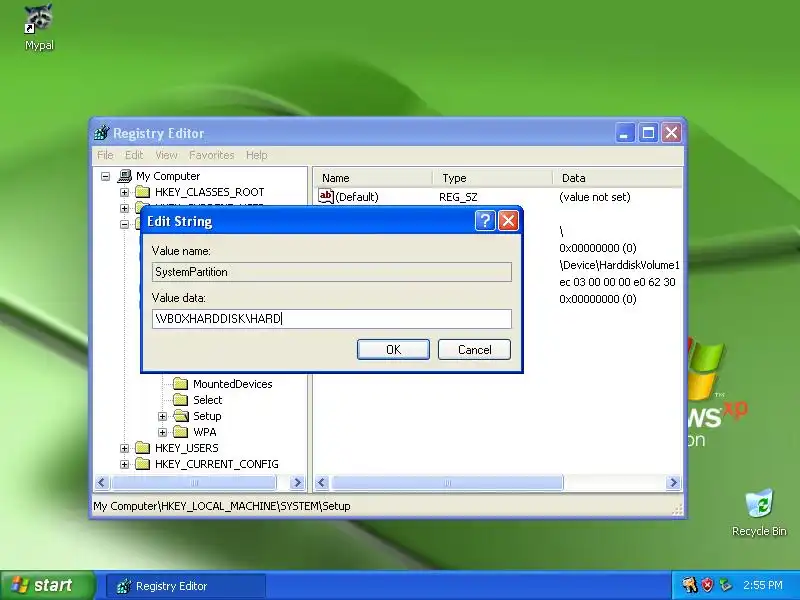Image resolution: width=800 pixels, height=600 pixels.
Task: Click the Name column header
Action: [372, 178]
